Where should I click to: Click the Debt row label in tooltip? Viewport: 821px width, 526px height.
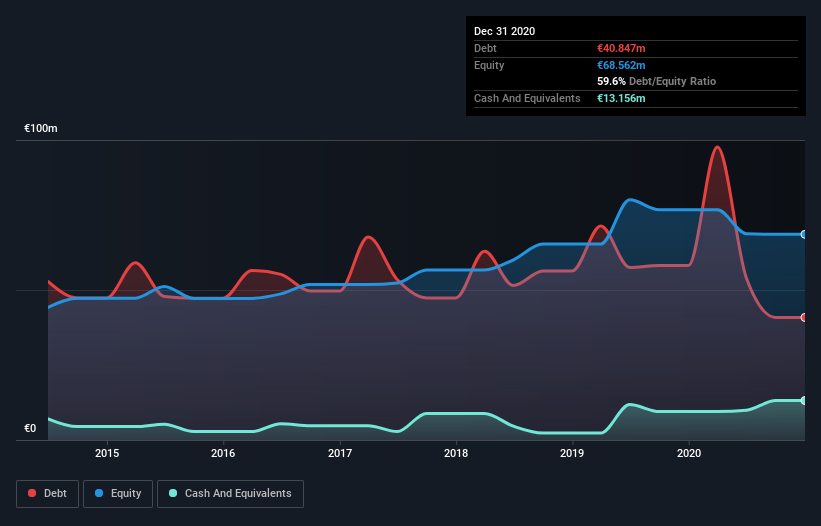tap(485, 48)
